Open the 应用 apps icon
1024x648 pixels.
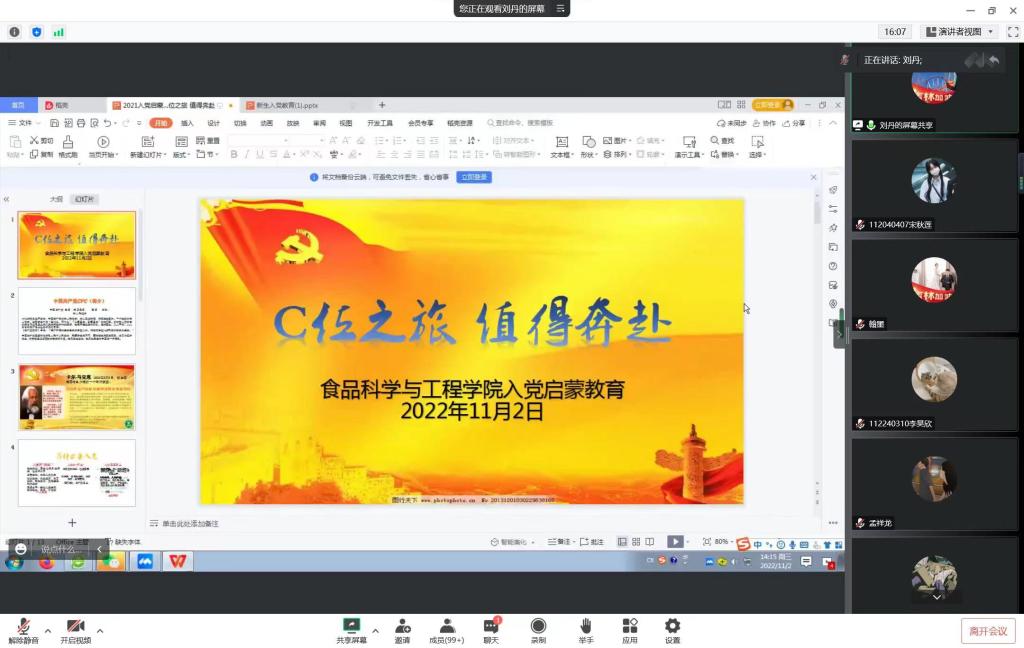pyautogui.click(x=630, y=626)
